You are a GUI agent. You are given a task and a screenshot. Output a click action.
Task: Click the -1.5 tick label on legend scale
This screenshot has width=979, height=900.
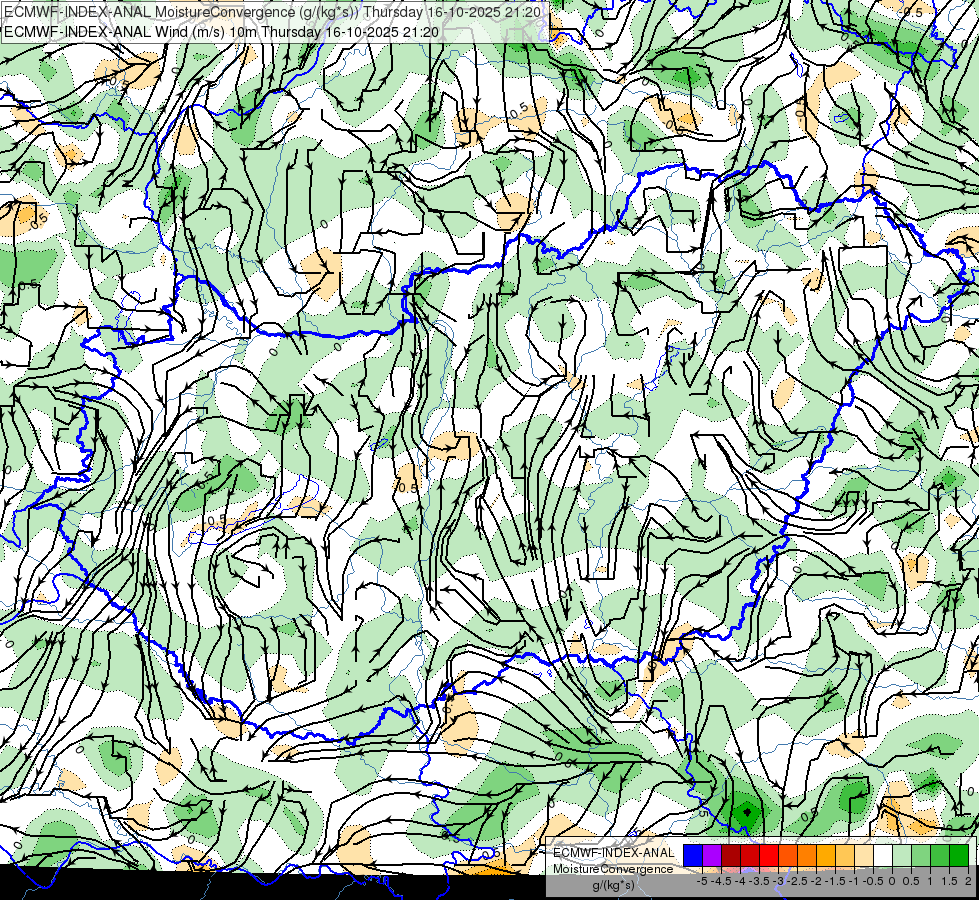point(835,881)
